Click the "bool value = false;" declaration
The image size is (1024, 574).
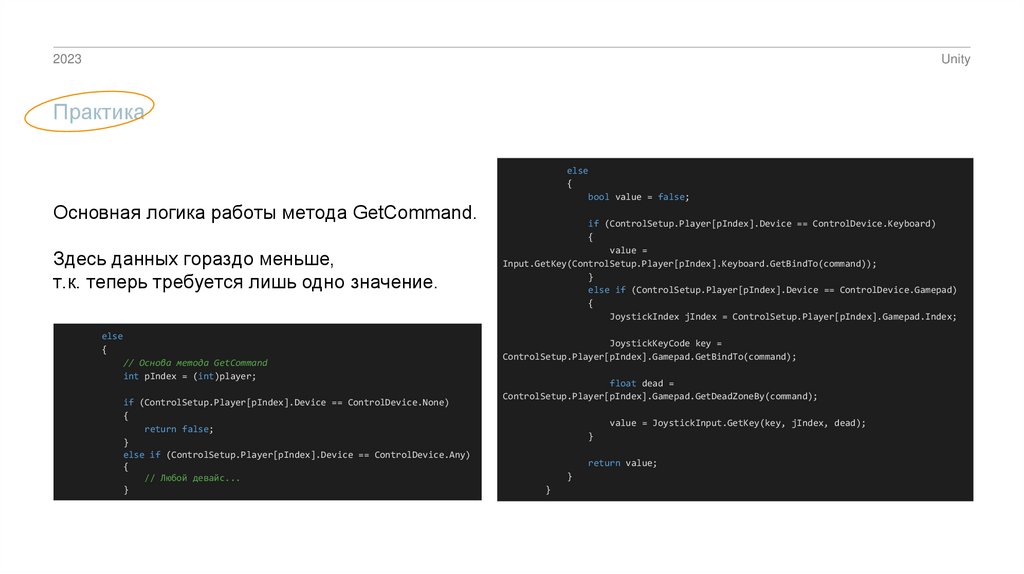pos(638,197)
